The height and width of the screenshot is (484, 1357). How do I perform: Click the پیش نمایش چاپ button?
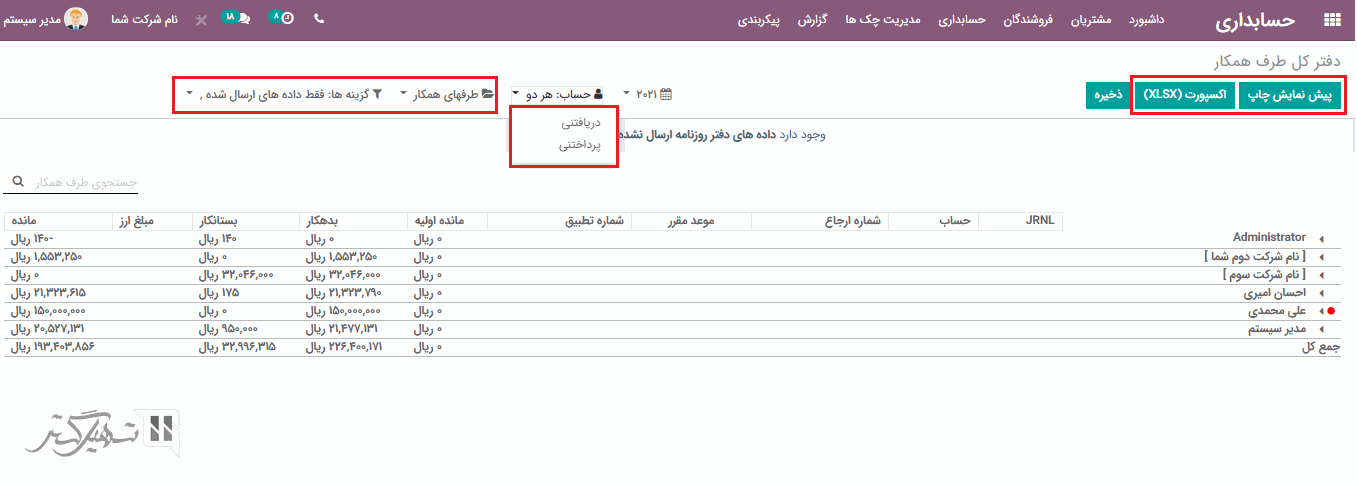click(1291, 95)
